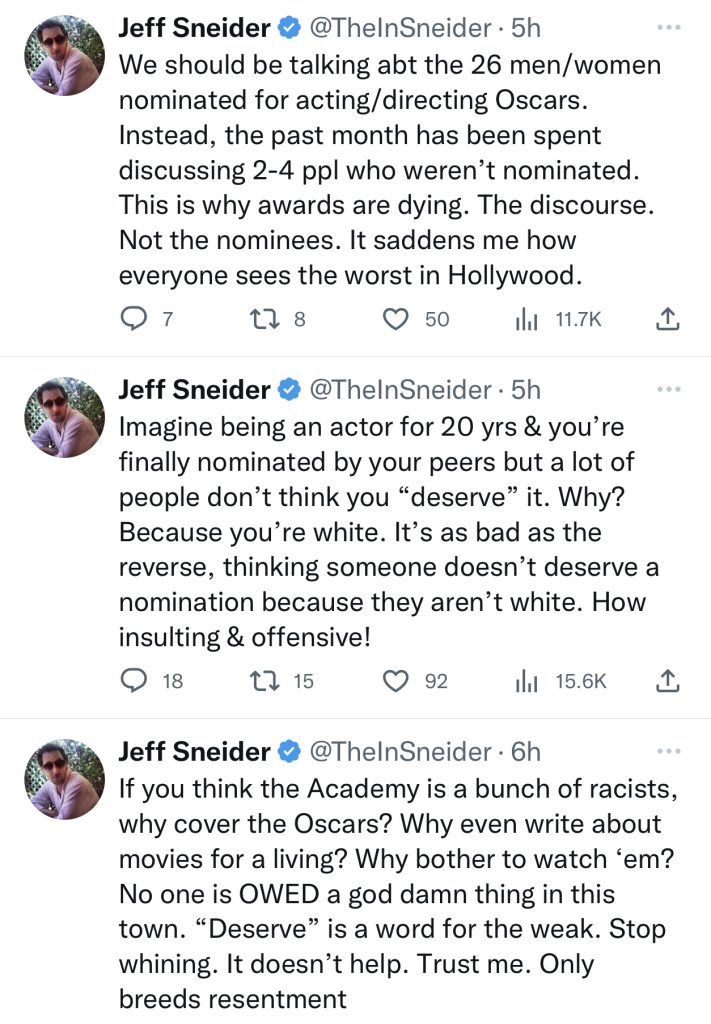Image resolution: width=711 pixels, height=1024 pixels.
Task: Open more options on the third tweet
Action: [x=667, y=750]
